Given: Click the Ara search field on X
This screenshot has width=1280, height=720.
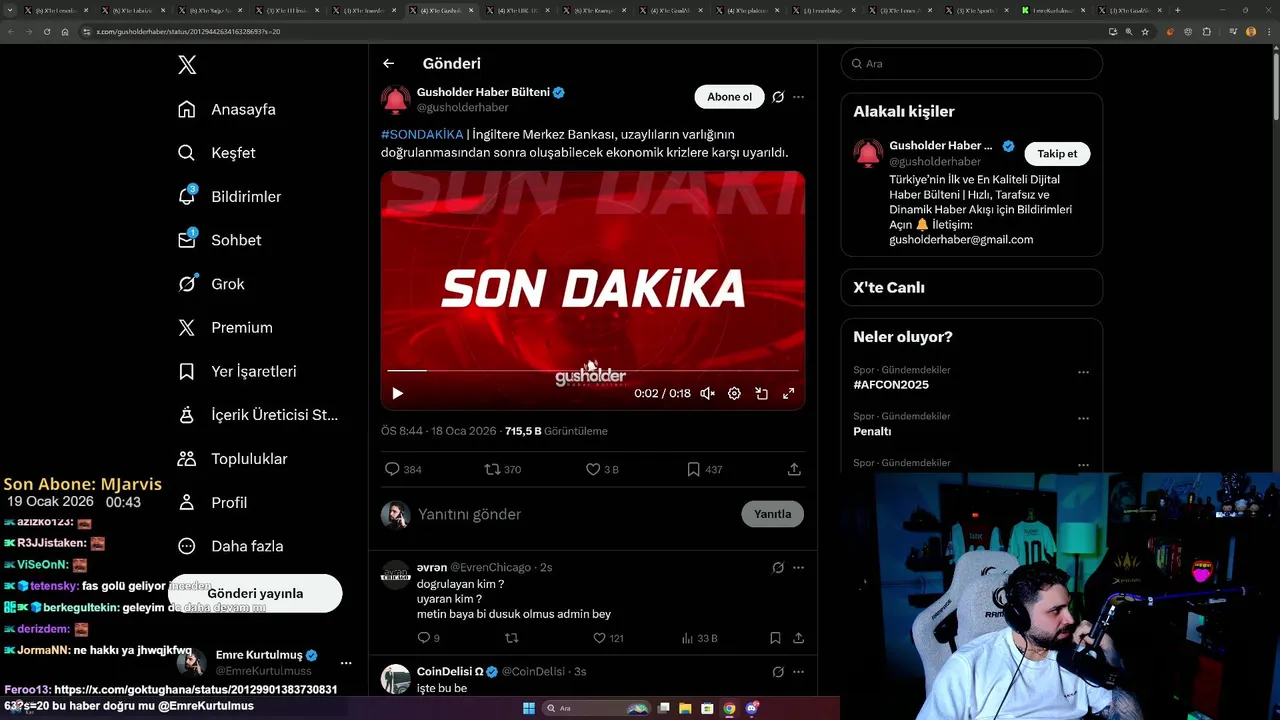Looking at the screenshot, I should pyautogui.click(x=972, y=63).
